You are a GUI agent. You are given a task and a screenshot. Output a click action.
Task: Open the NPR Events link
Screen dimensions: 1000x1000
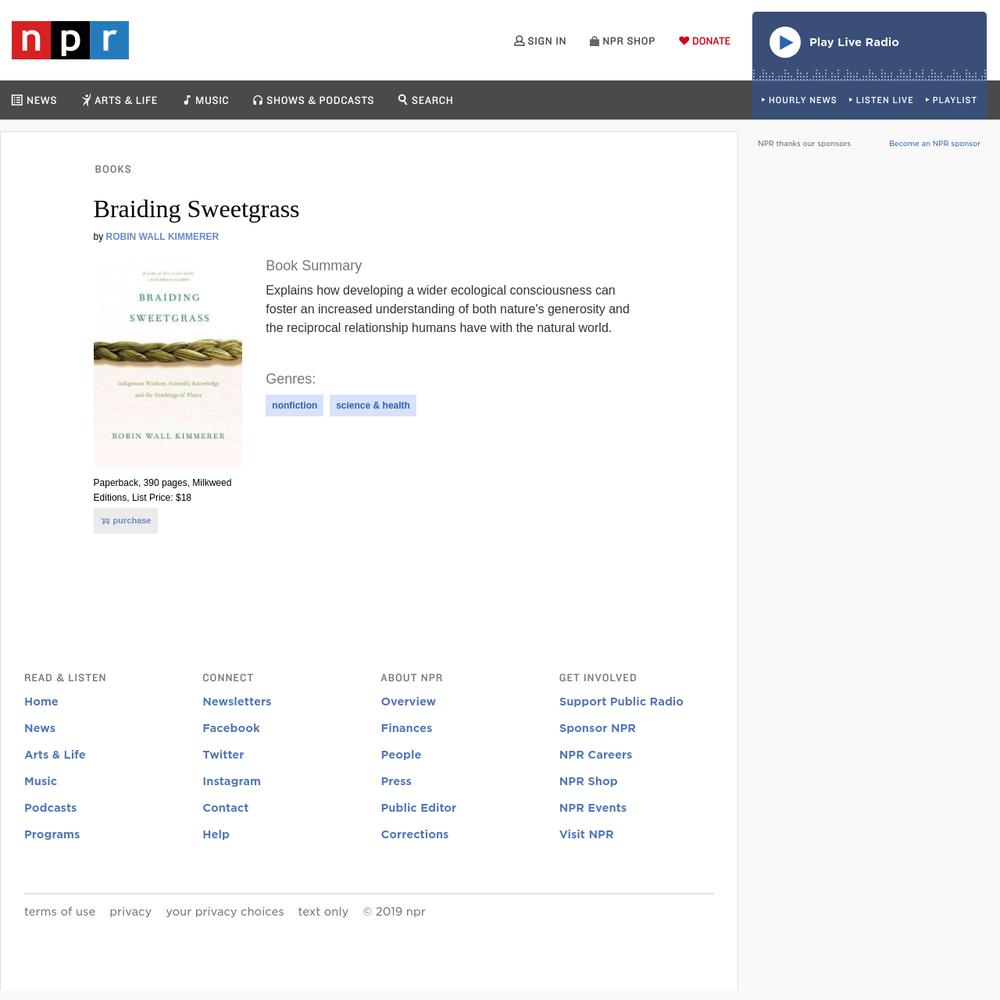[x=592, y=808]
